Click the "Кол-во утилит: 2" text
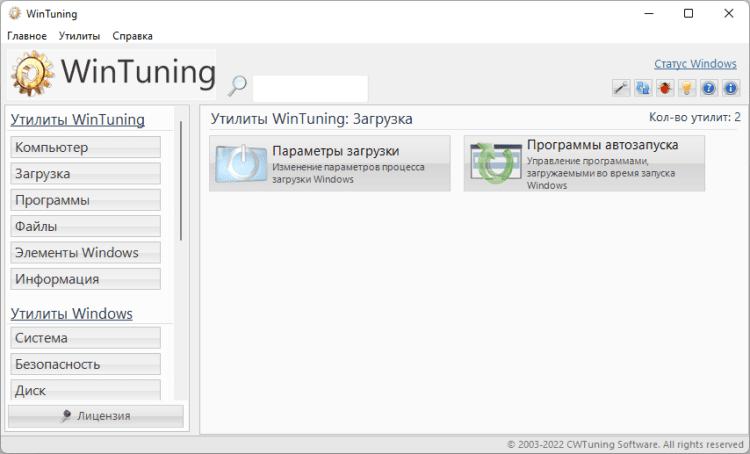The image size is (750, 454). [x=695, y=117]
